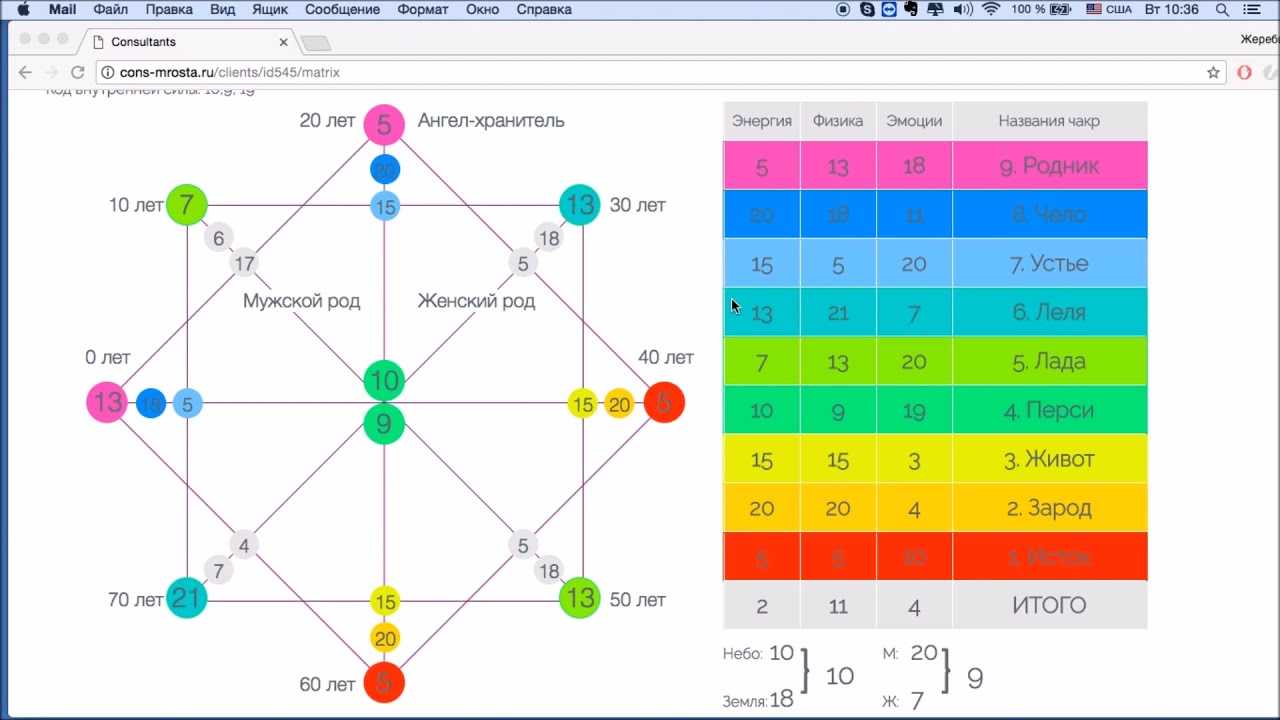
Task: Click the battery status icon
Action: pyautogui.click(x=1062, y=9)
